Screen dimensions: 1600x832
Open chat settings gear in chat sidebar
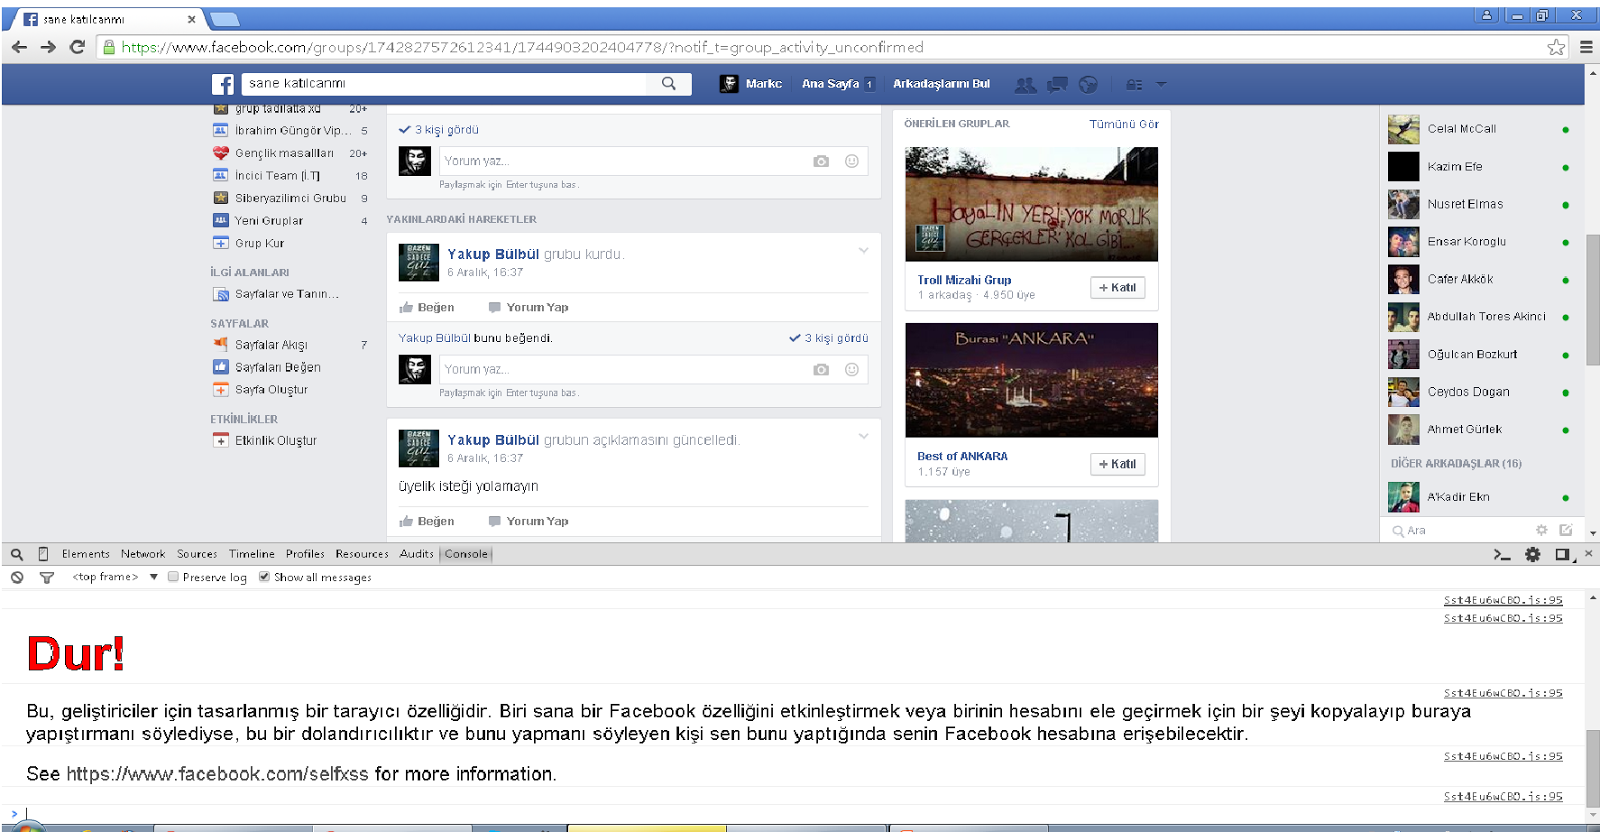click(1541, 530)
